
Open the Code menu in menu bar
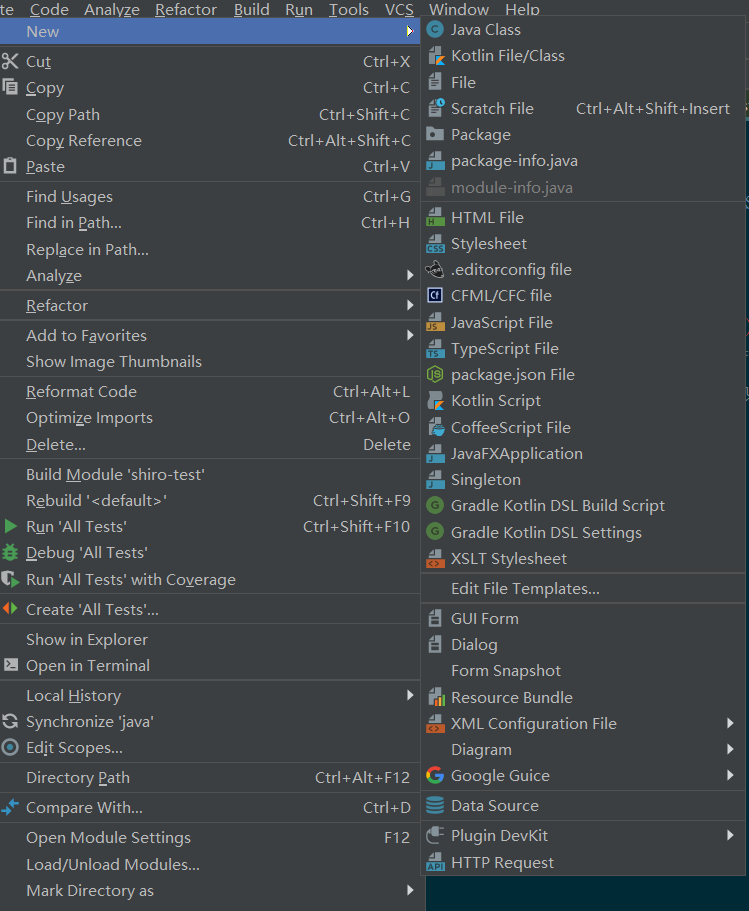49,9
